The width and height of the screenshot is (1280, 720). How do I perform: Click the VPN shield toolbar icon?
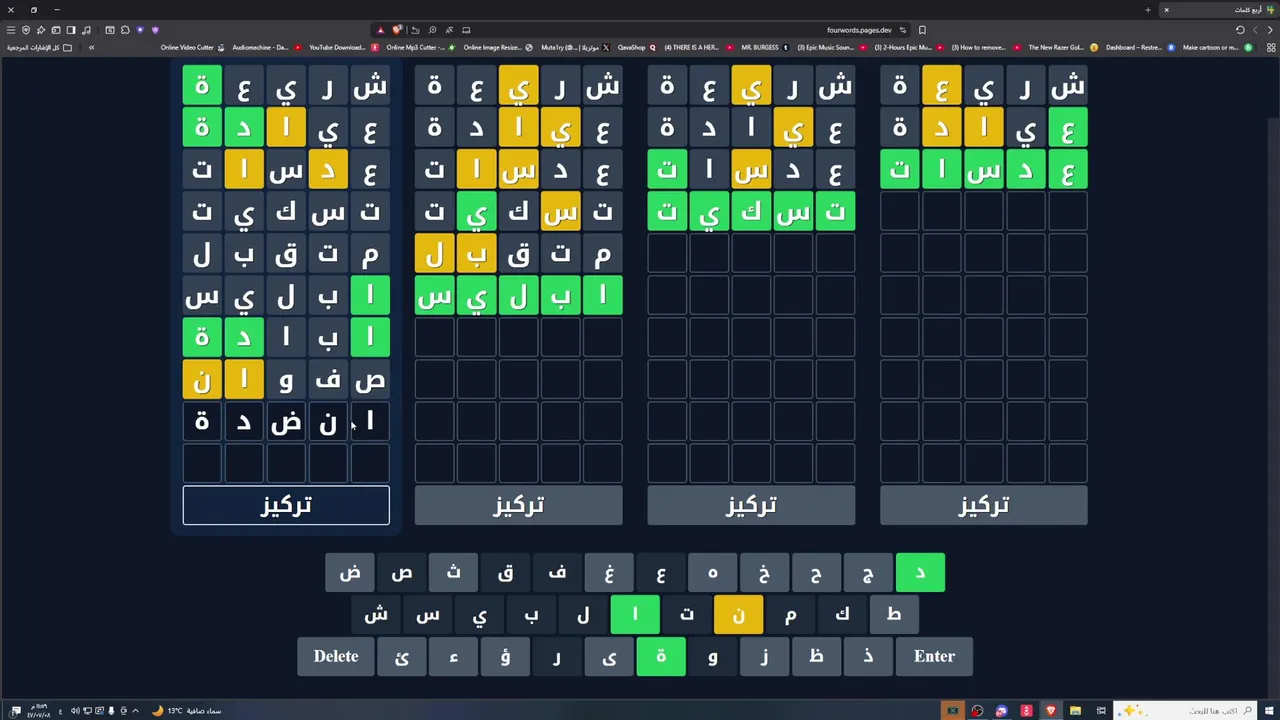(26, 30)
